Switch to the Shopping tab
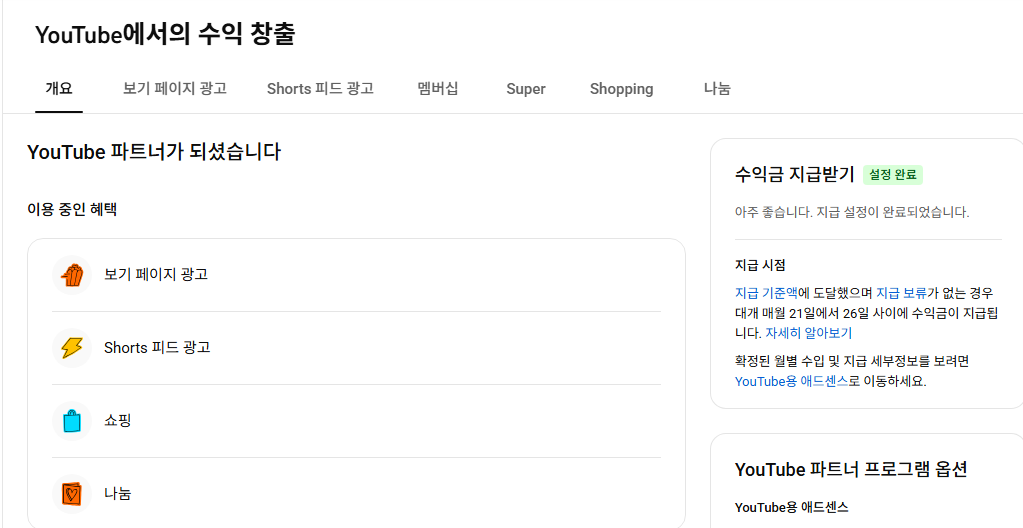1023x528 pixels. tap(621, 89)
